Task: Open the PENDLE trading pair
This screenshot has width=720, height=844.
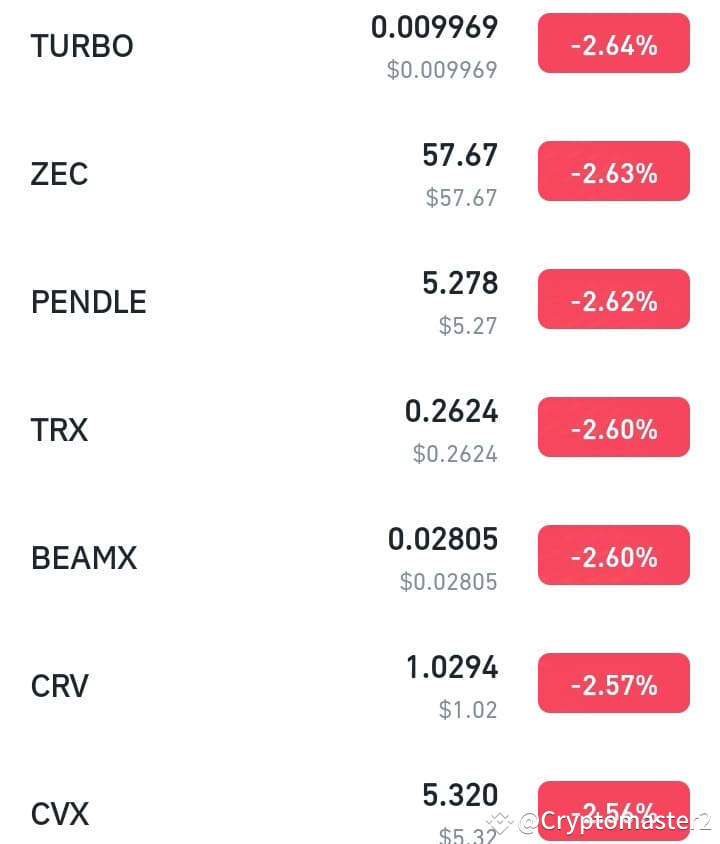Action: point(360,301)
